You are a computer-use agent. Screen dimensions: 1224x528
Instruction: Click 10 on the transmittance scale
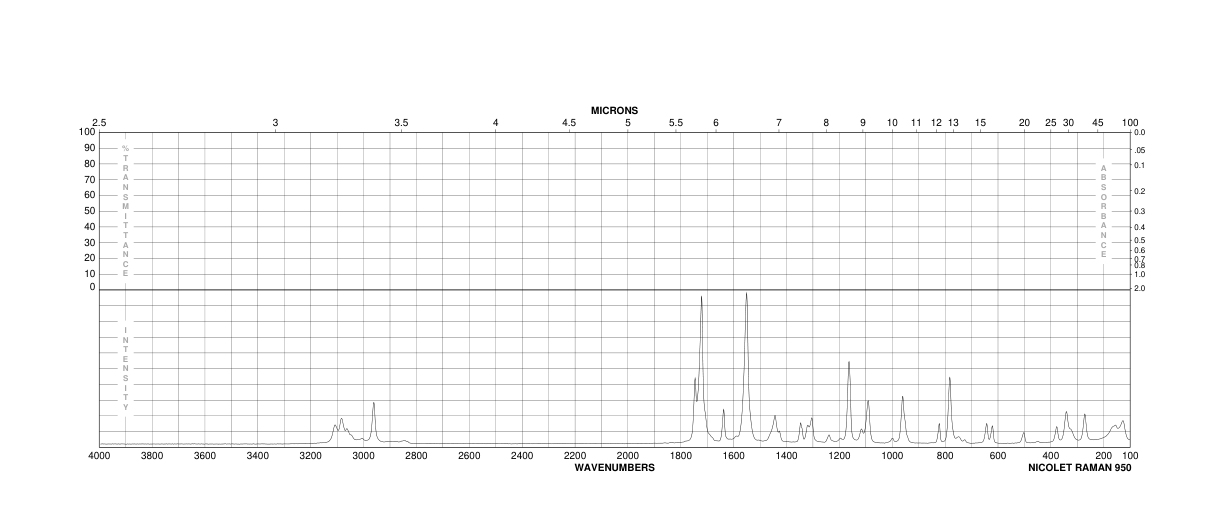(89, 273)
